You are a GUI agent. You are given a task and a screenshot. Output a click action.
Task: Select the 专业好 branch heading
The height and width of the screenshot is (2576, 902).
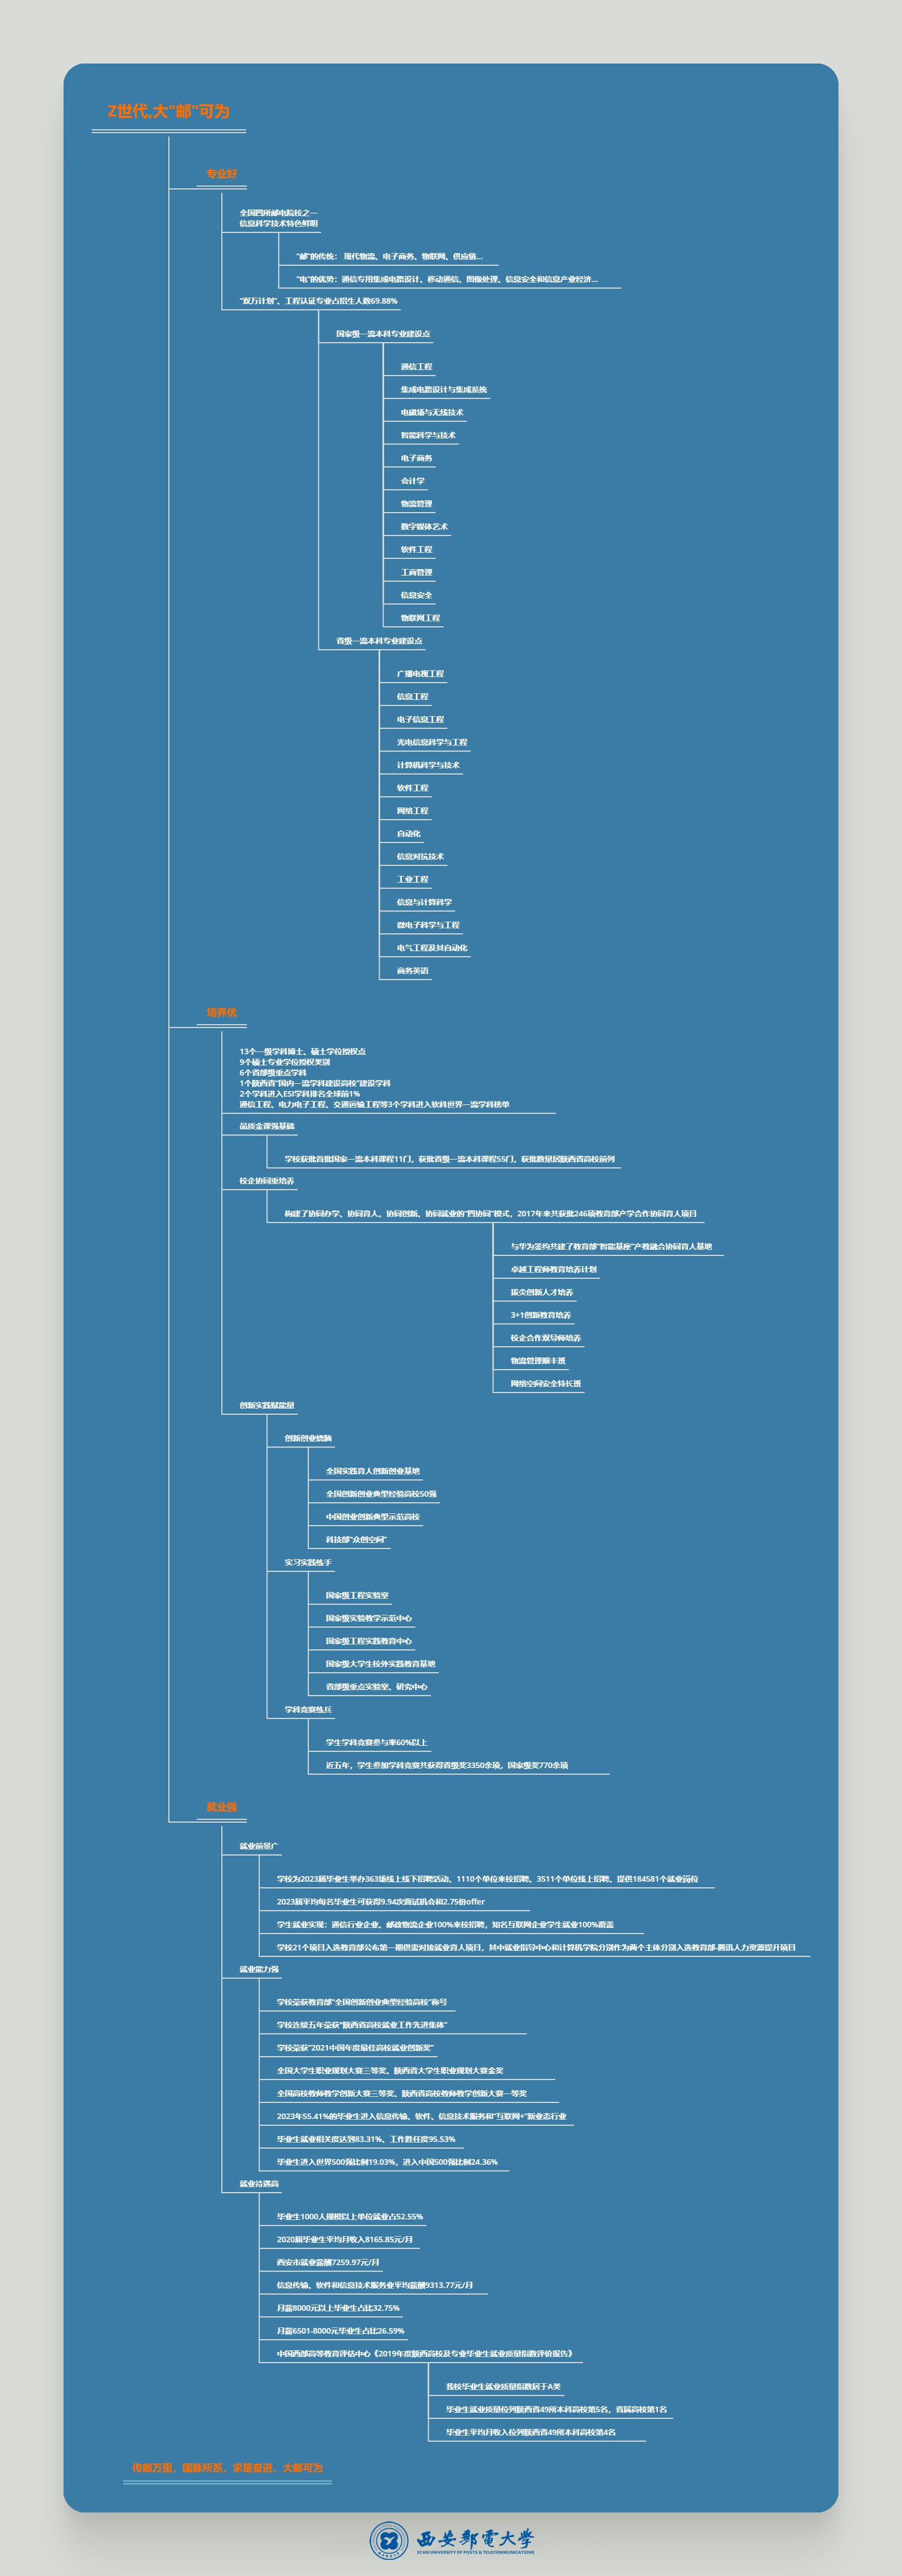click(222, 174)
